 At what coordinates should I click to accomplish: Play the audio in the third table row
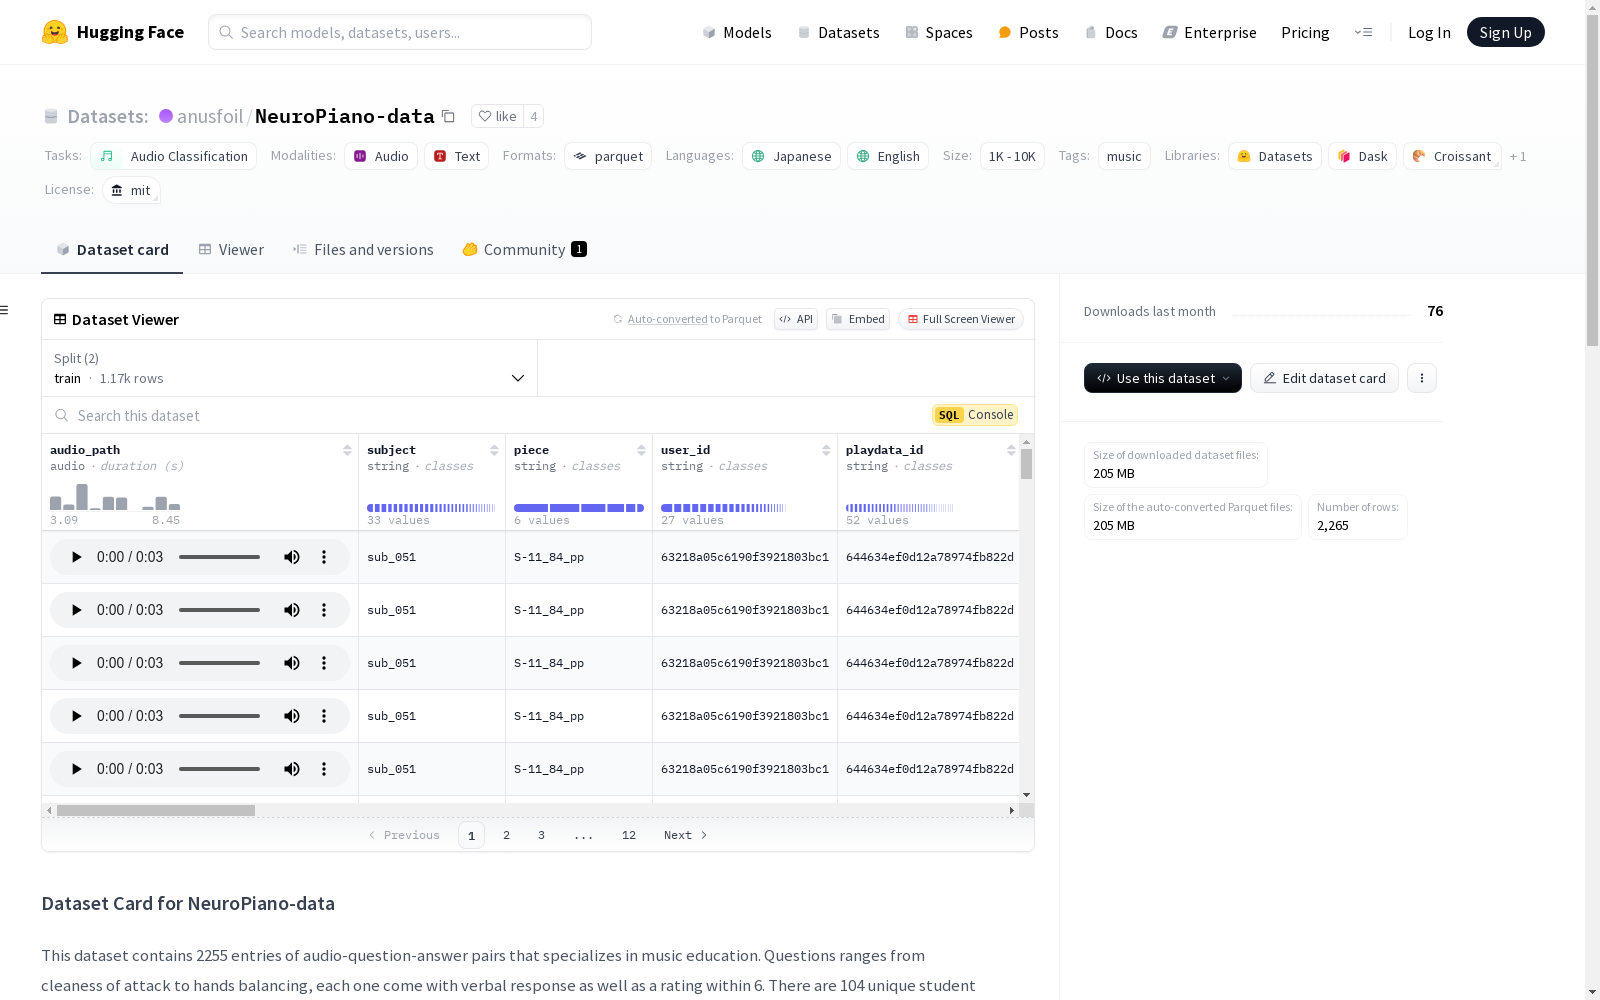pos(76,663)
